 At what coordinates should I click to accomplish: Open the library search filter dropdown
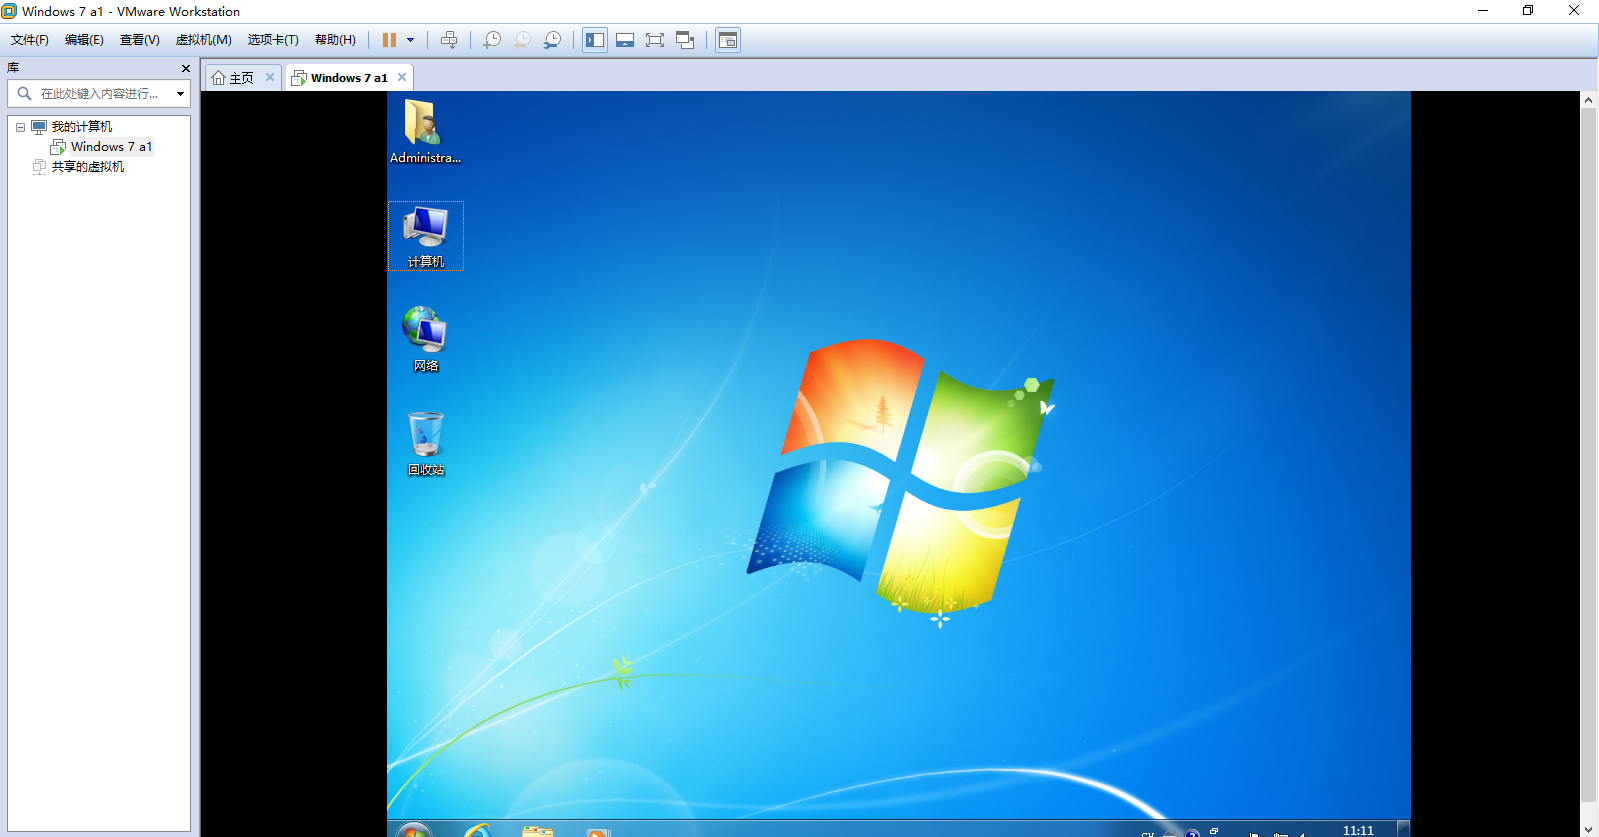(x=180, y=94)
